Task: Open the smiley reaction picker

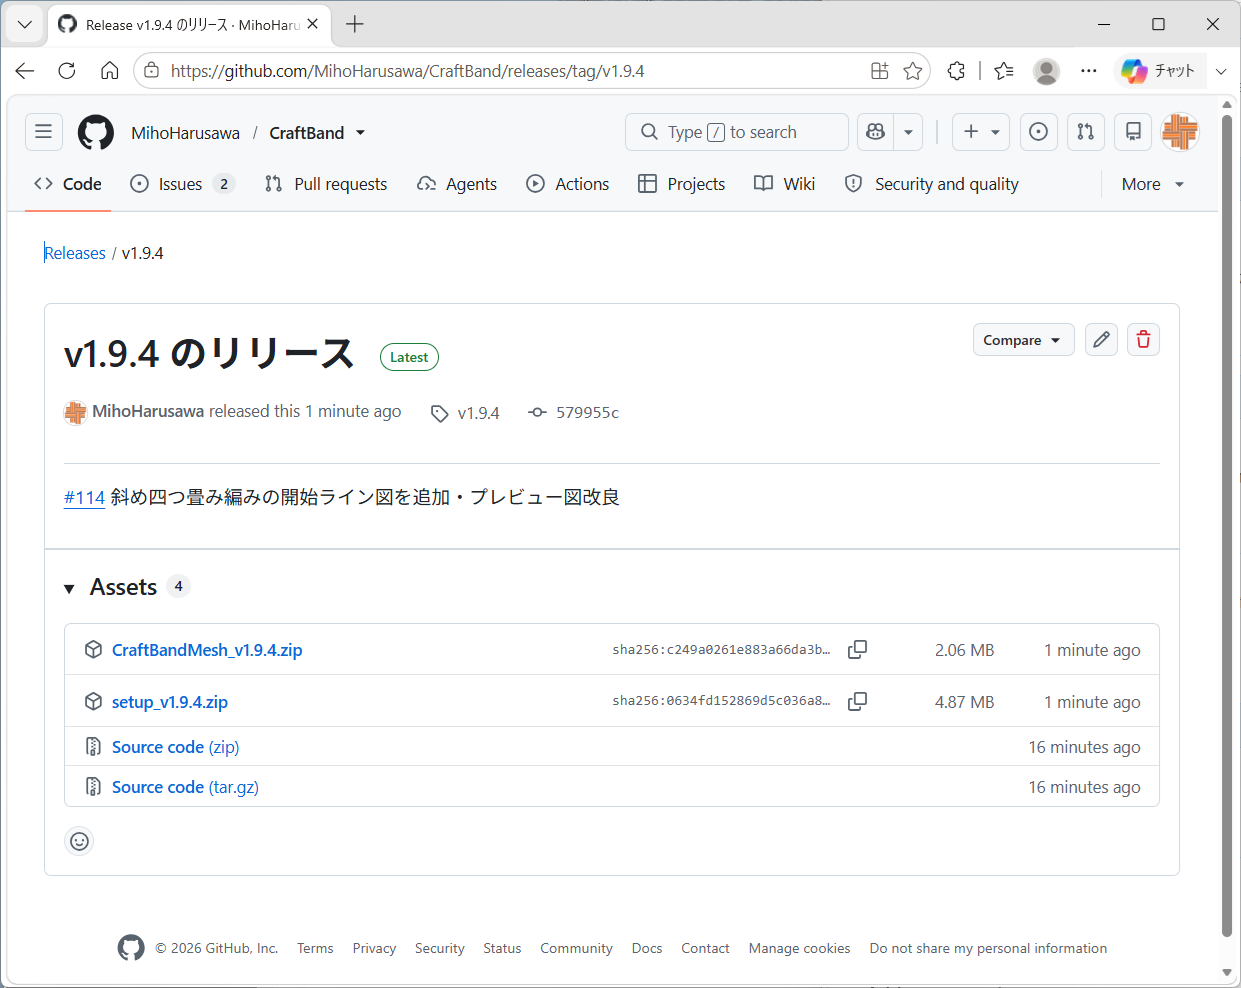Action: pos(80,841)
